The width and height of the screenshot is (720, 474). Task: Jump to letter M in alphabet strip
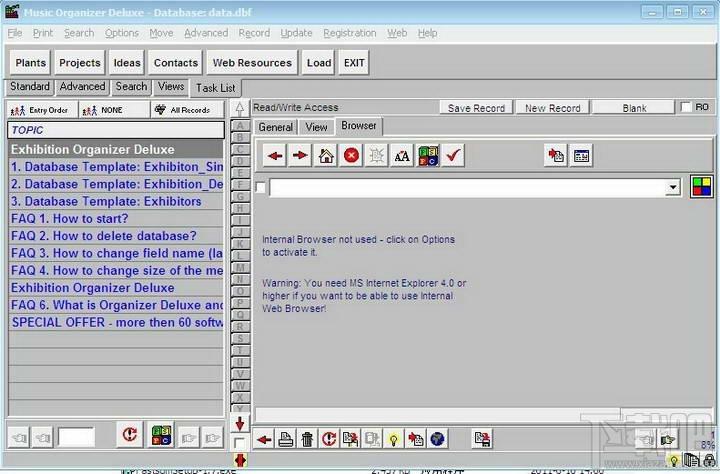[x=240, y=268]
